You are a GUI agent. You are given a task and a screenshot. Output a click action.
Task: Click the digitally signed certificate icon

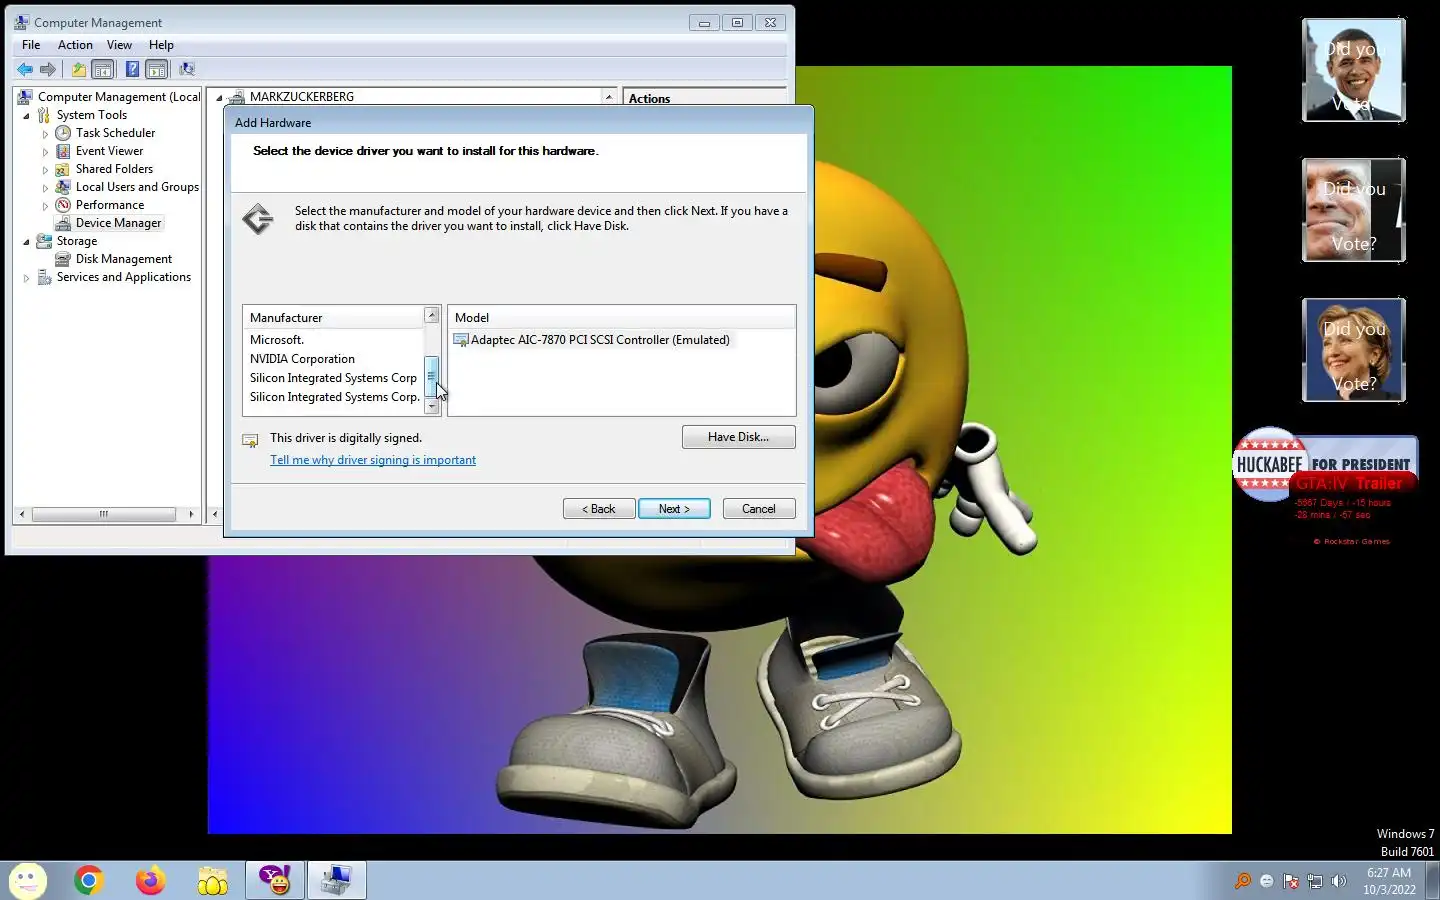250,440
